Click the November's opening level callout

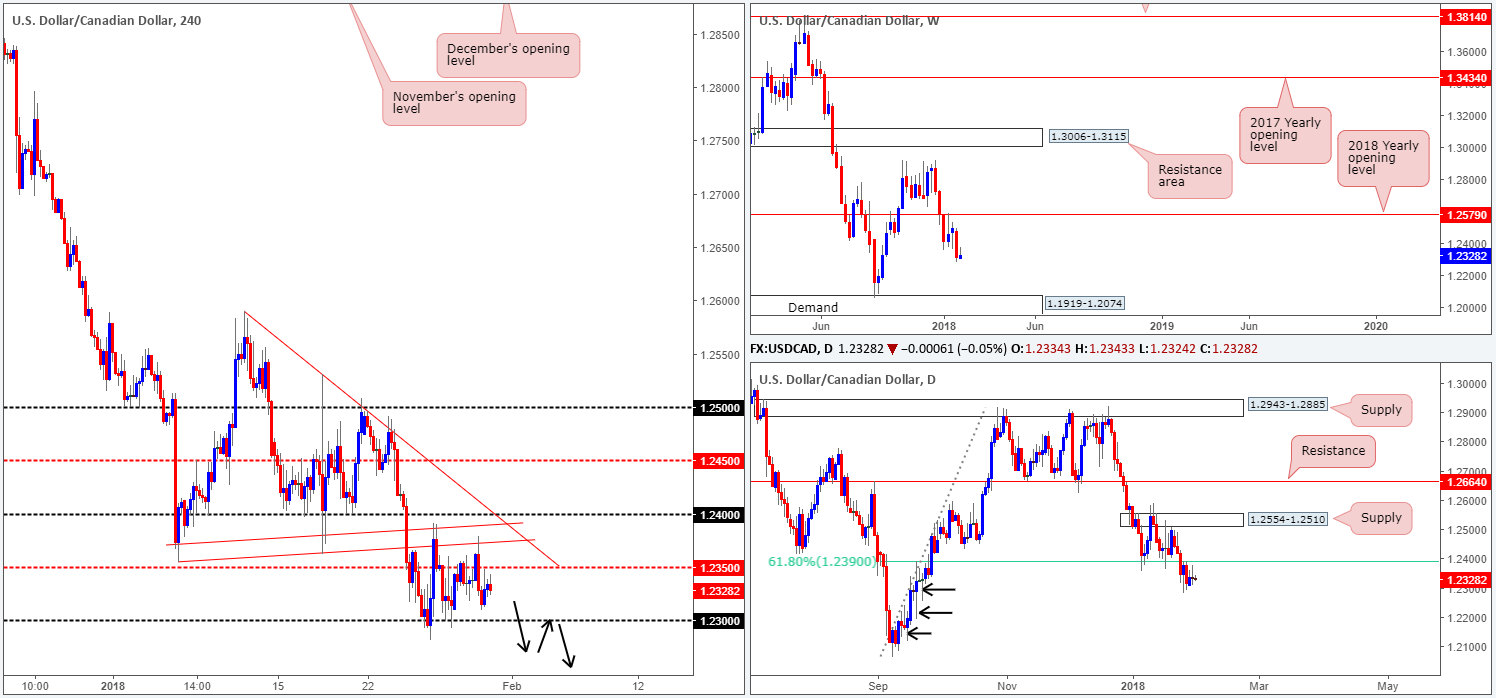pos(454,103)
